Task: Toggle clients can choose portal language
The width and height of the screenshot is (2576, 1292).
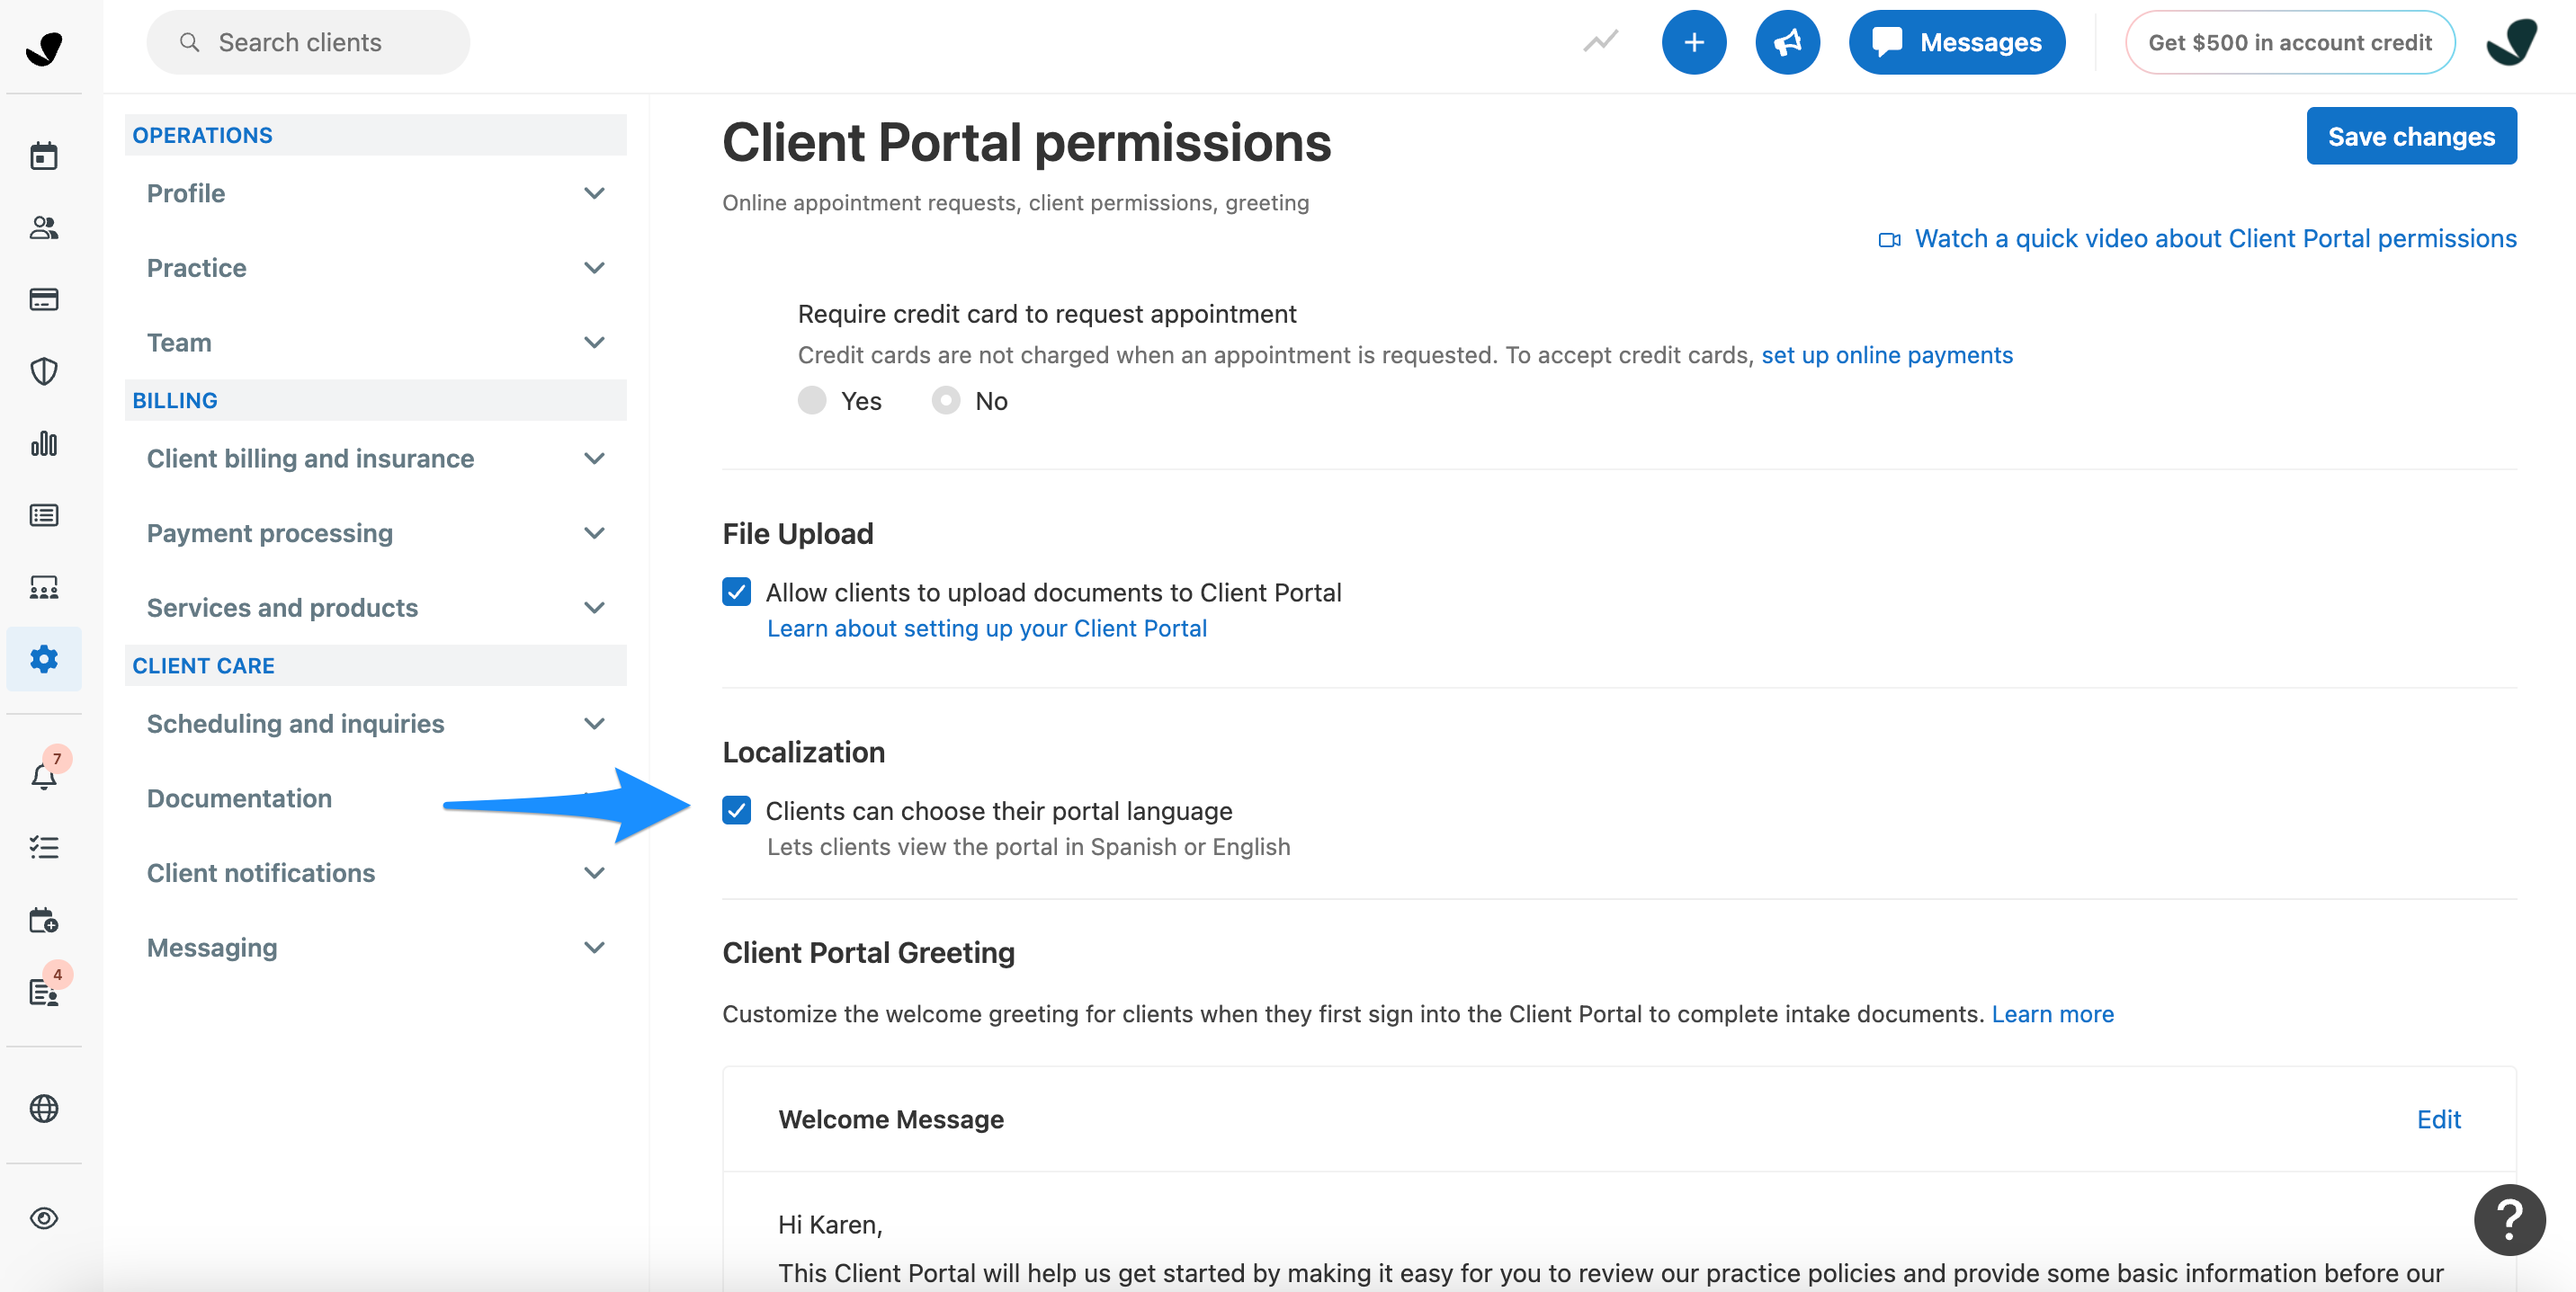Action: [736, 810]
